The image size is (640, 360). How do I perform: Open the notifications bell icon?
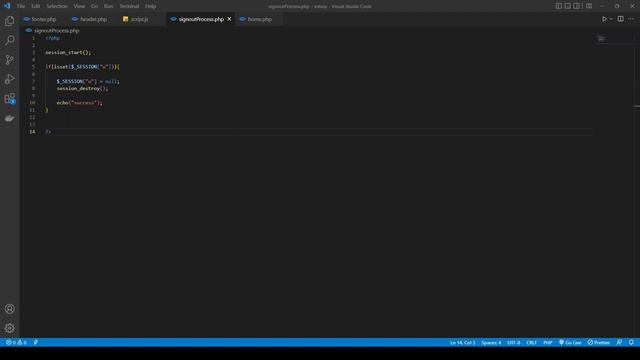tap(631, 342)
